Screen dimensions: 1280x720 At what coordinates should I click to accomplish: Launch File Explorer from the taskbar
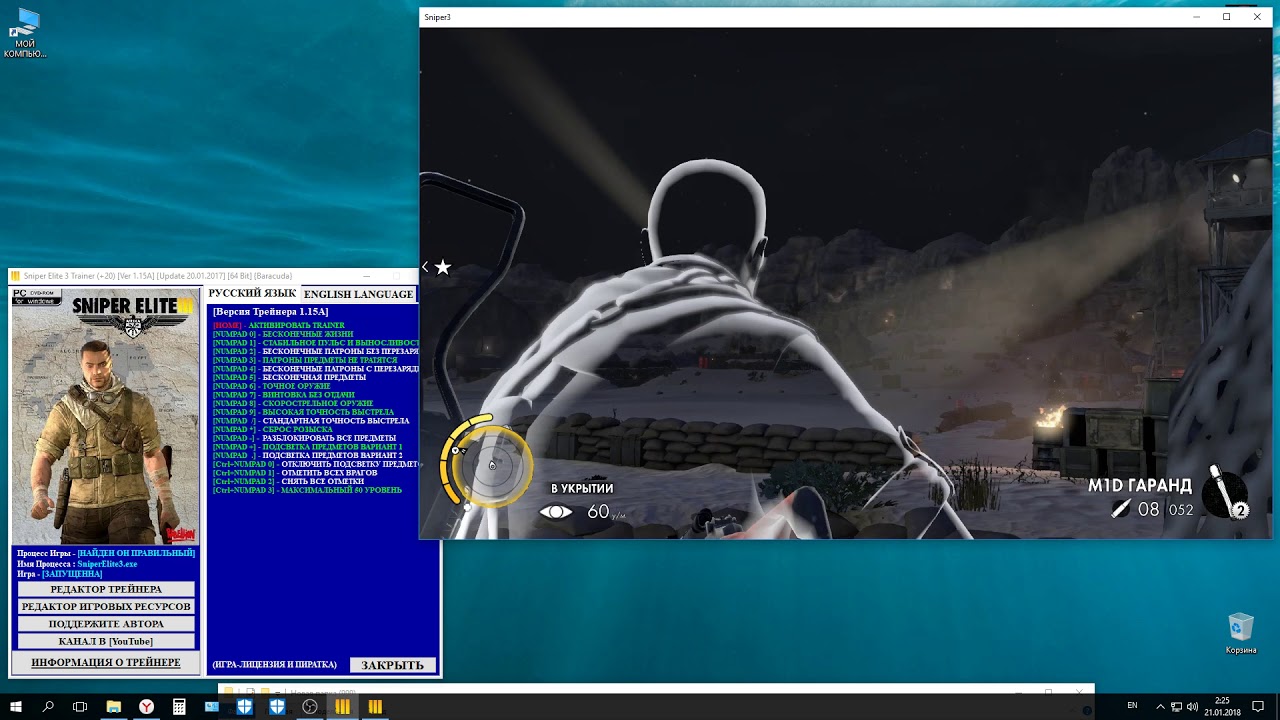pyautogui.click(x=114, y=706)
